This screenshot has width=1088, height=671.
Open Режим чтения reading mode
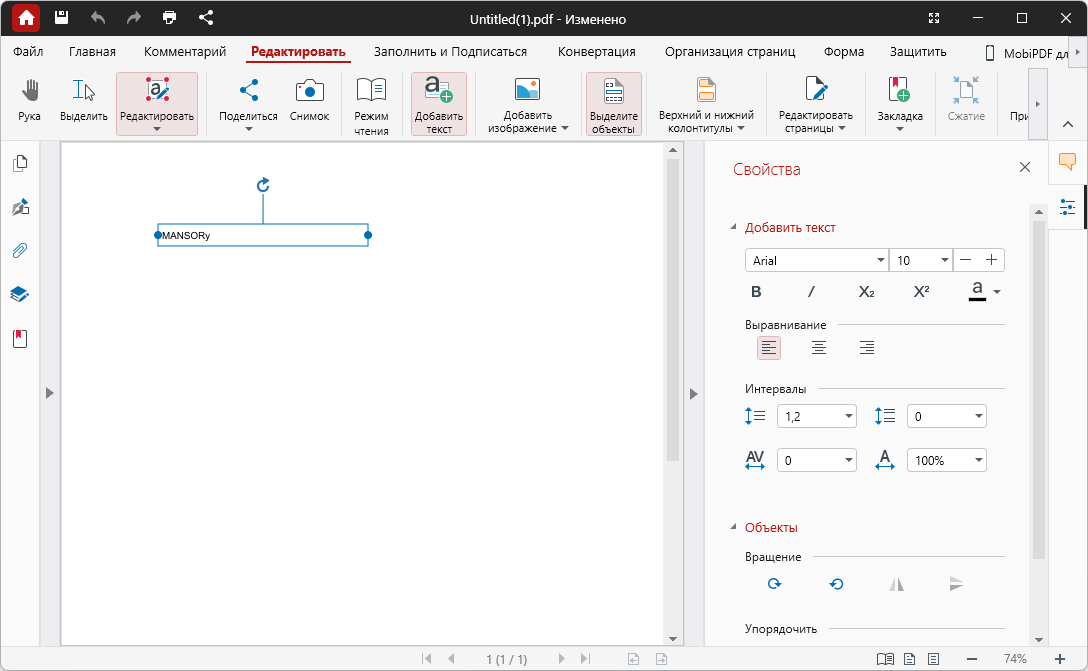(x=371, y=105)
